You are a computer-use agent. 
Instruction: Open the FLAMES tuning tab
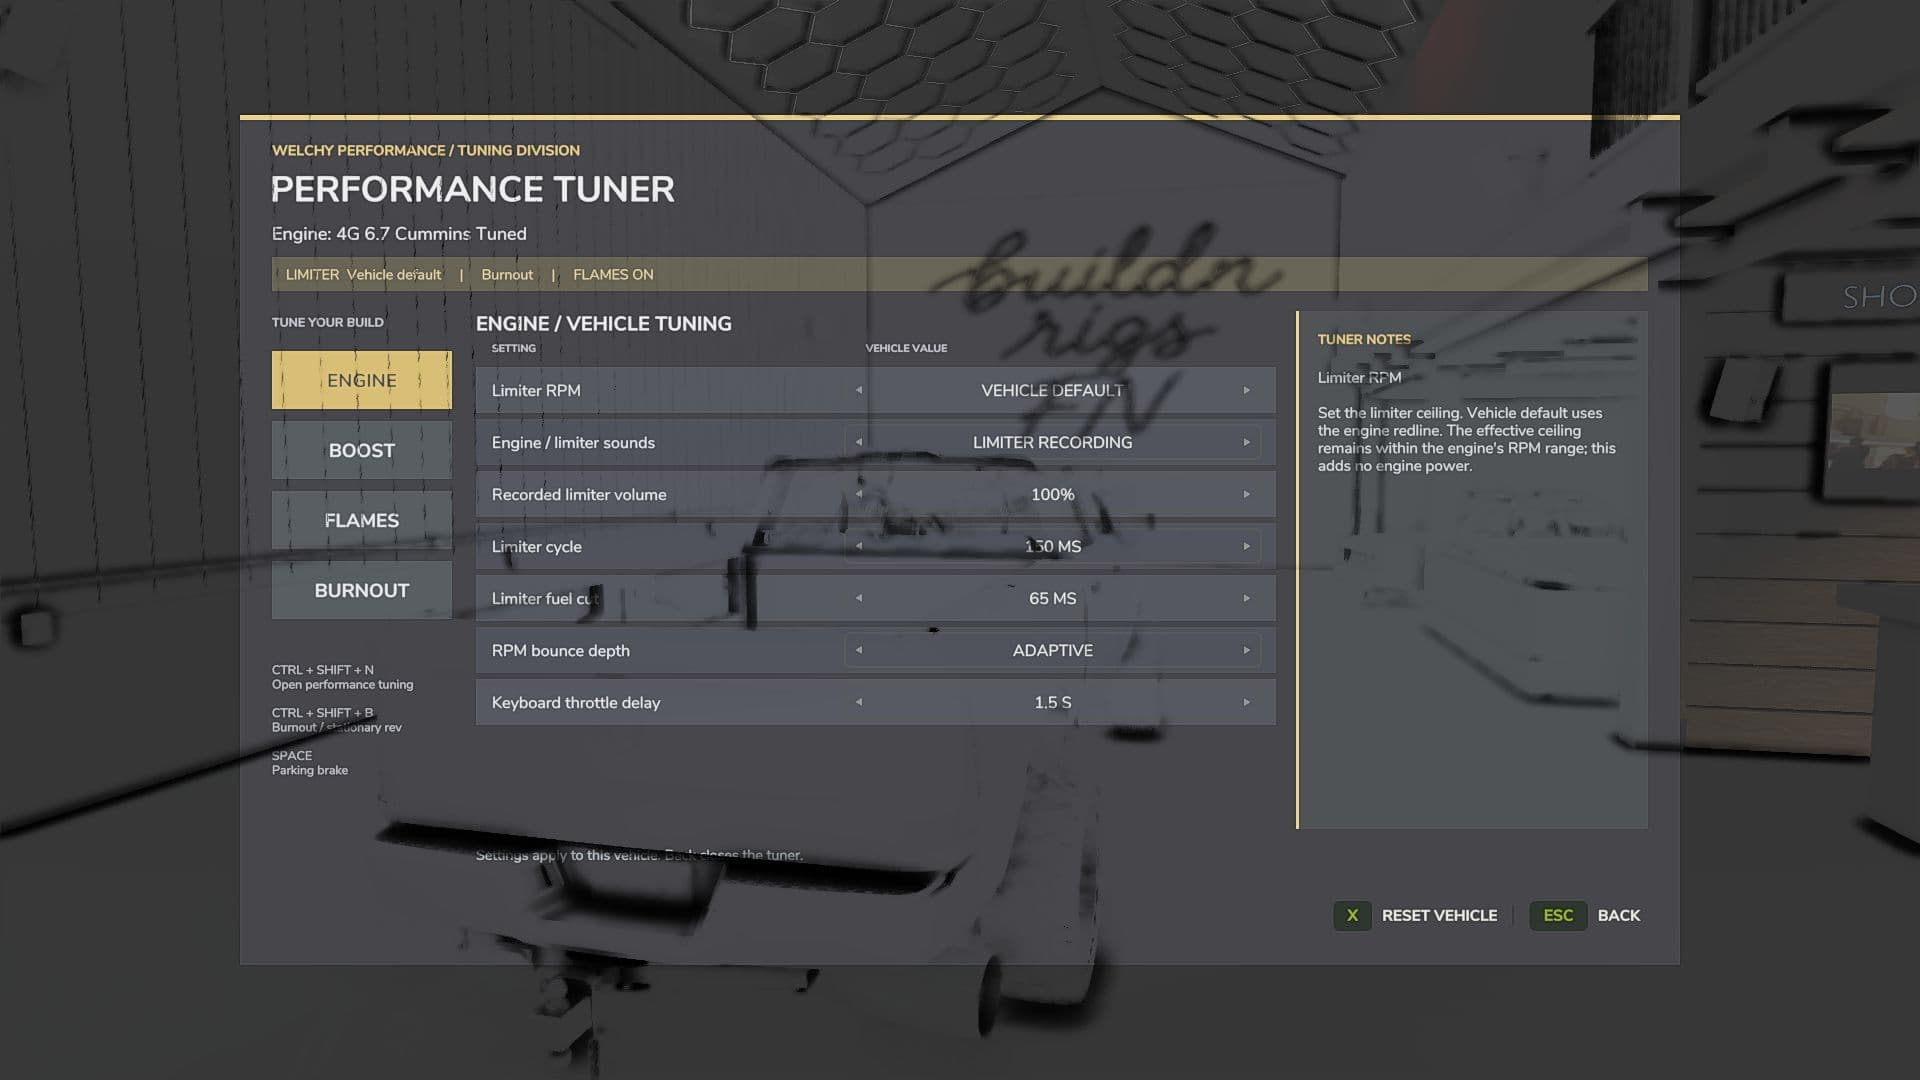coord(362,520)
